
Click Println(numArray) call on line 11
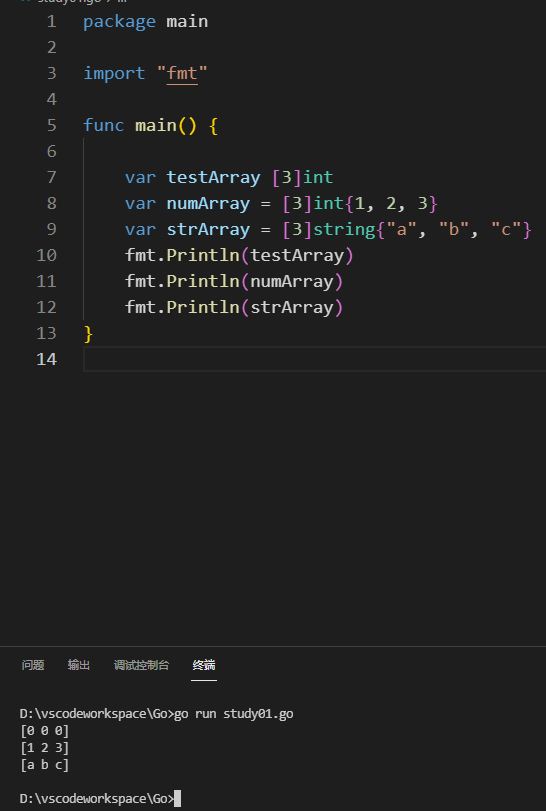(254, 281)
